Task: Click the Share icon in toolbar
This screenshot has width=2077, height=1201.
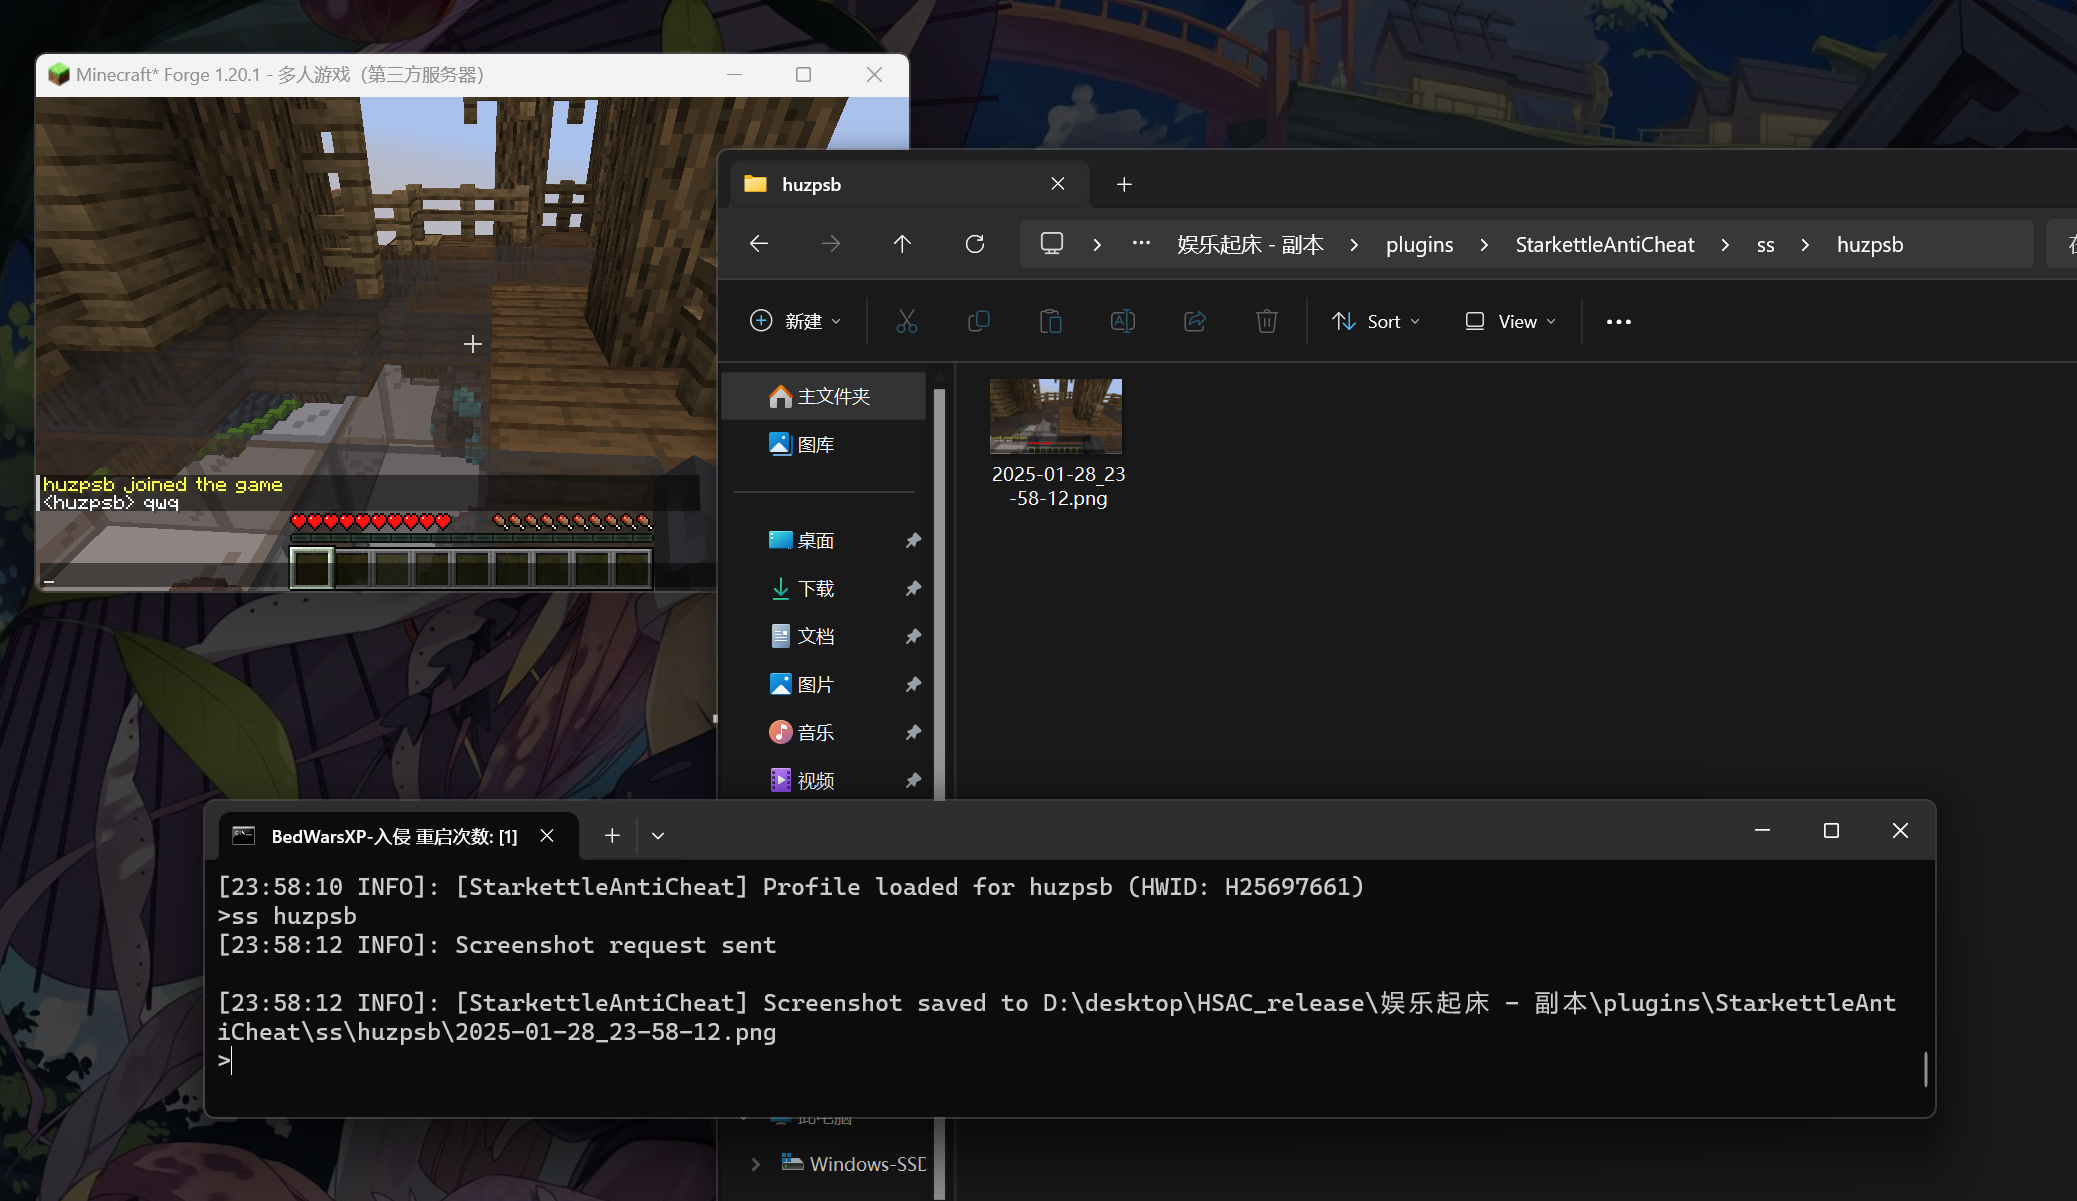Action: (x=1195, y=321)
